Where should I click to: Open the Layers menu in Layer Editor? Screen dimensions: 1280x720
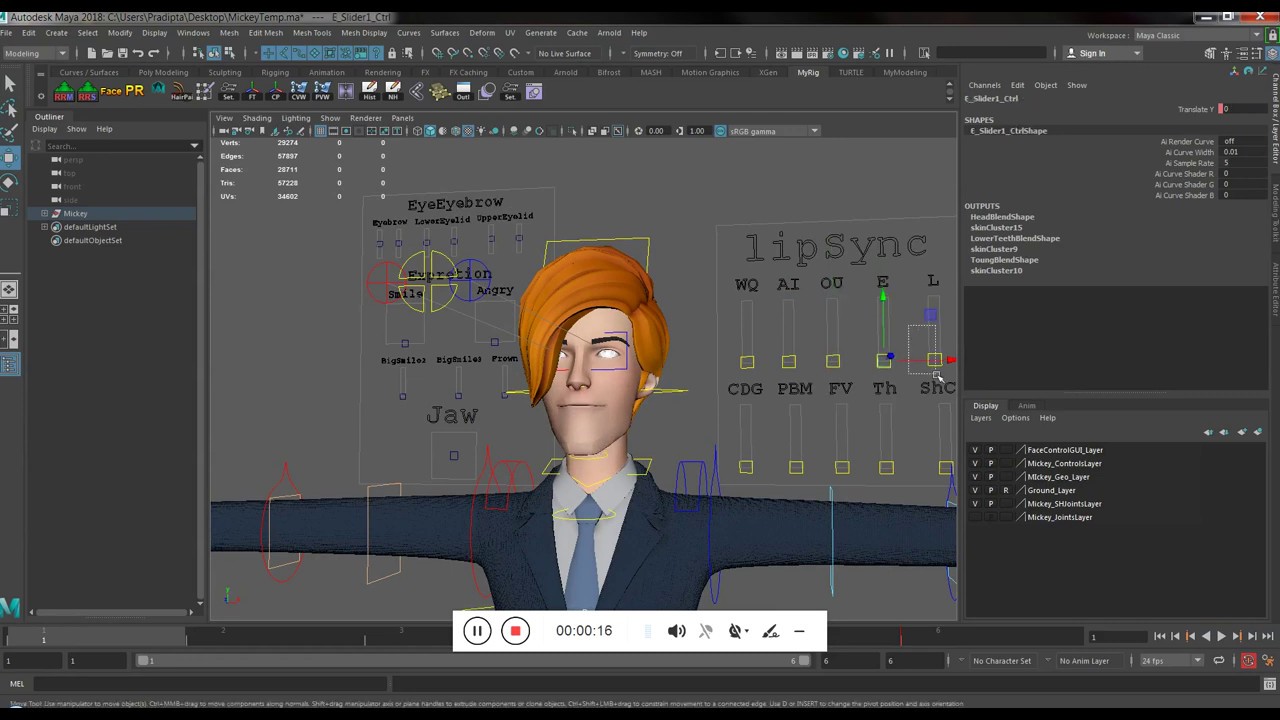coord(981,418)
